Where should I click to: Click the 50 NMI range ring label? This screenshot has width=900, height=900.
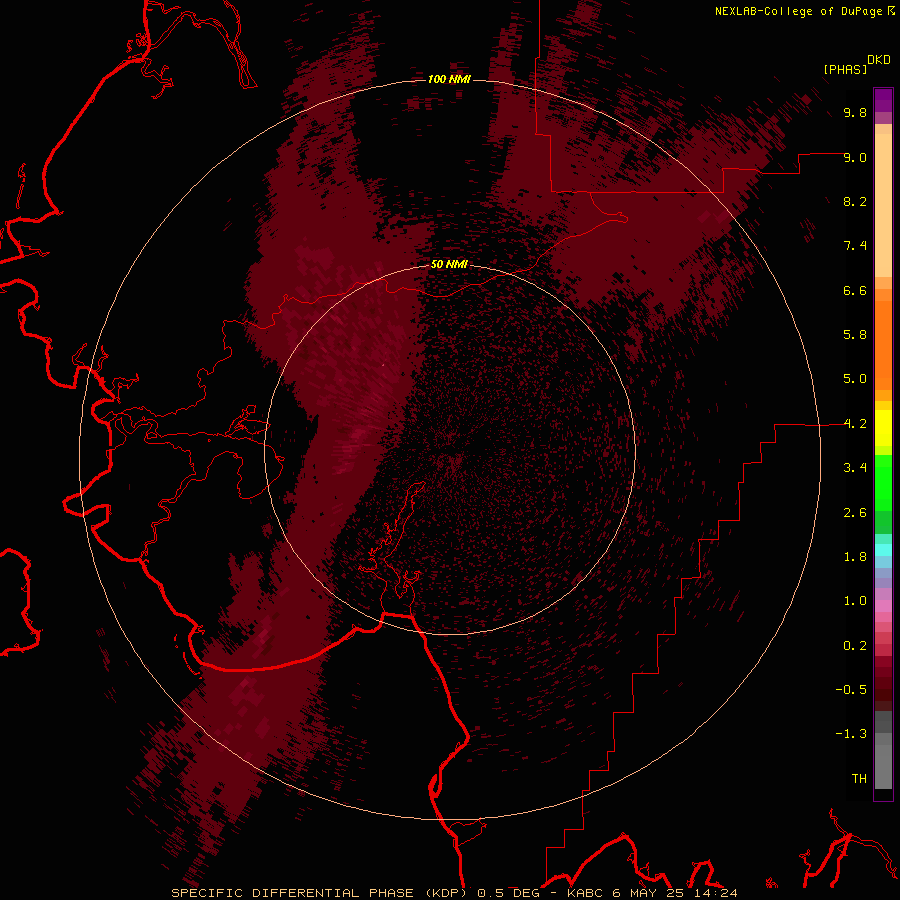coord(449,264)
